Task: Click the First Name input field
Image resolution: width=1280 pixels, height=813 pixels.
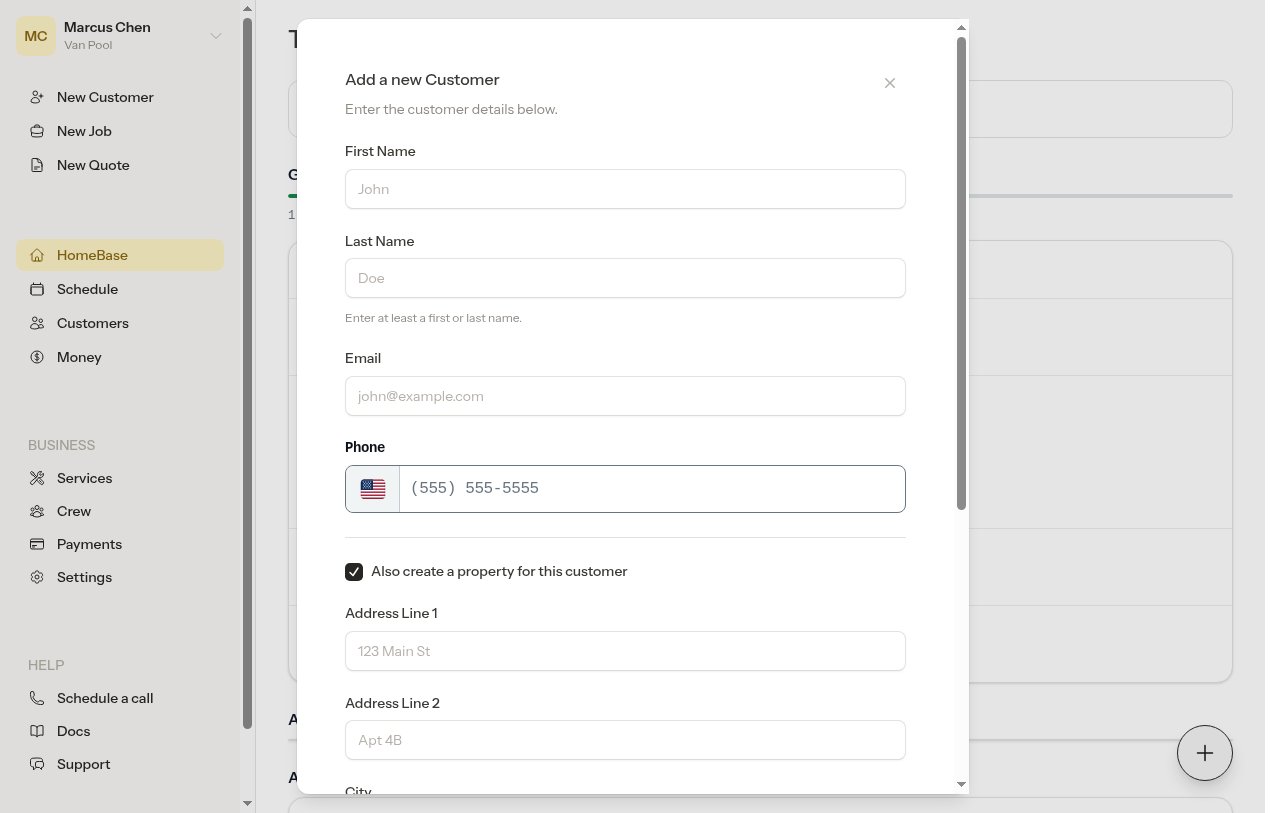Action: (x=625, y=189)
